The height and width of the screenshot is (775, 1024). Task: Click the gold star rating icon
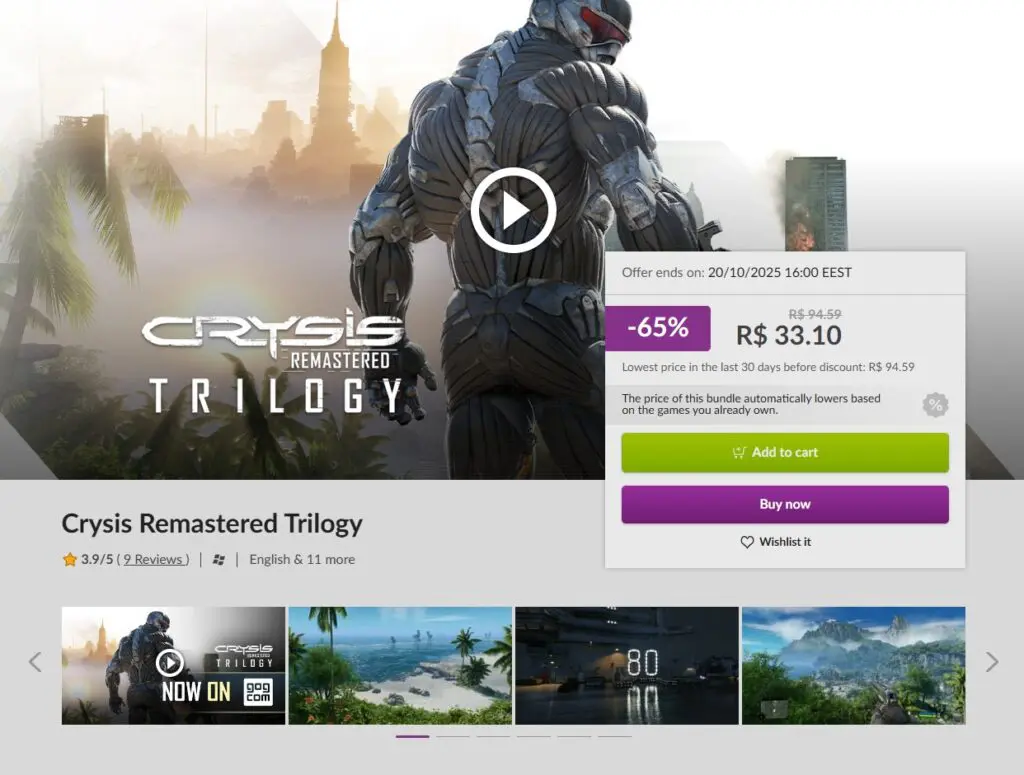coord(70,560)
